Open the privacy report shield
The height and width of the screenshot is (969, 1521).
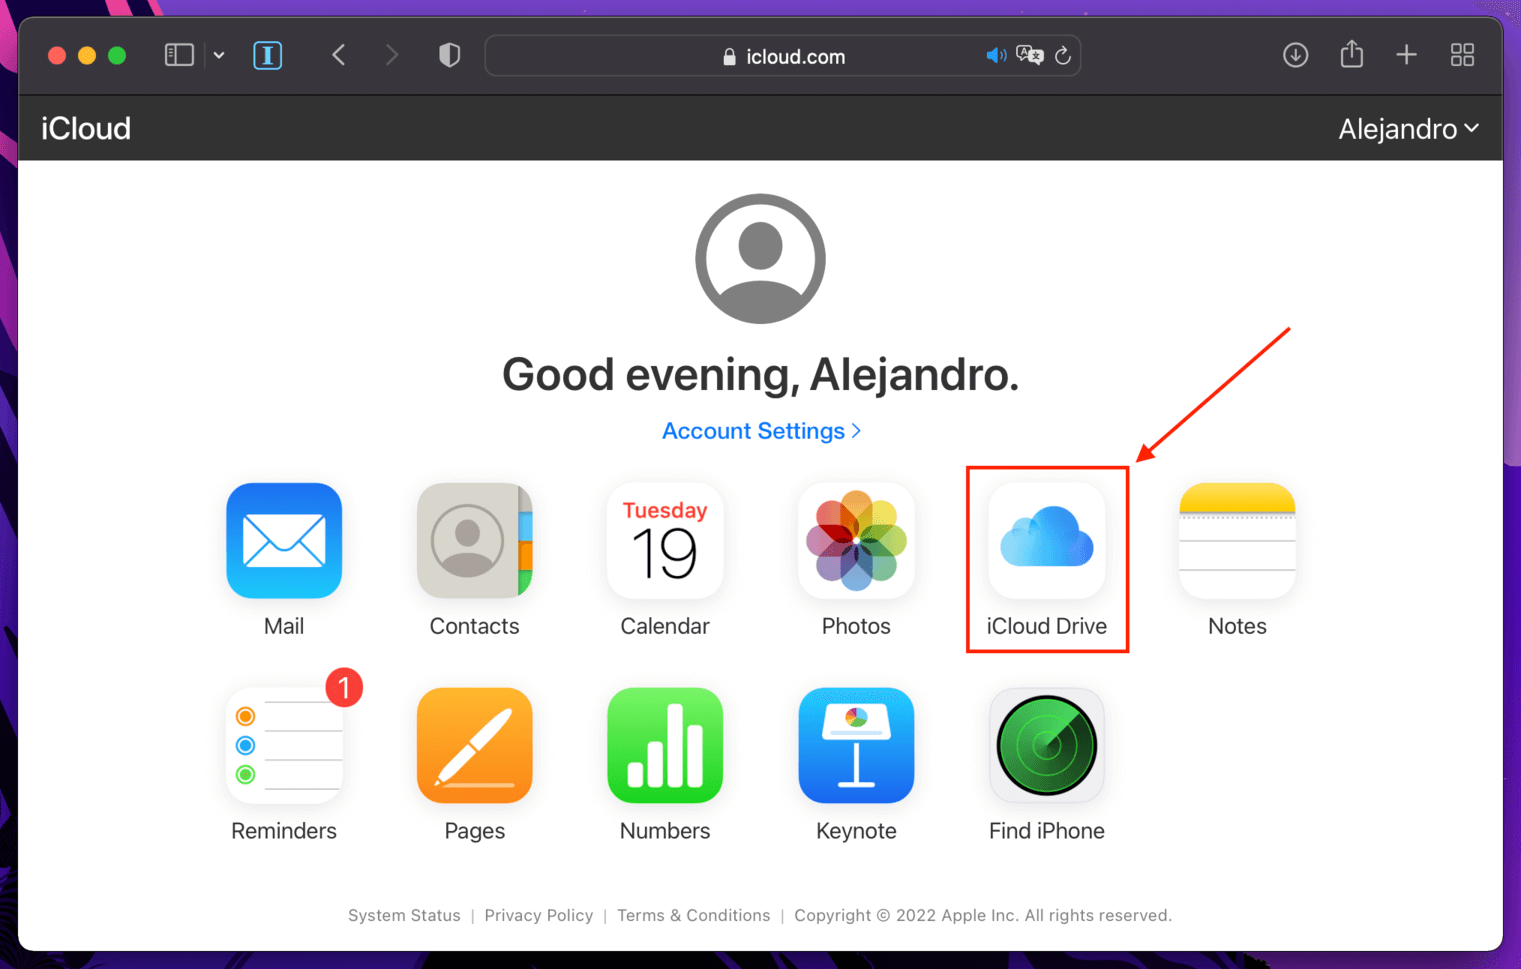coord(450,55)
